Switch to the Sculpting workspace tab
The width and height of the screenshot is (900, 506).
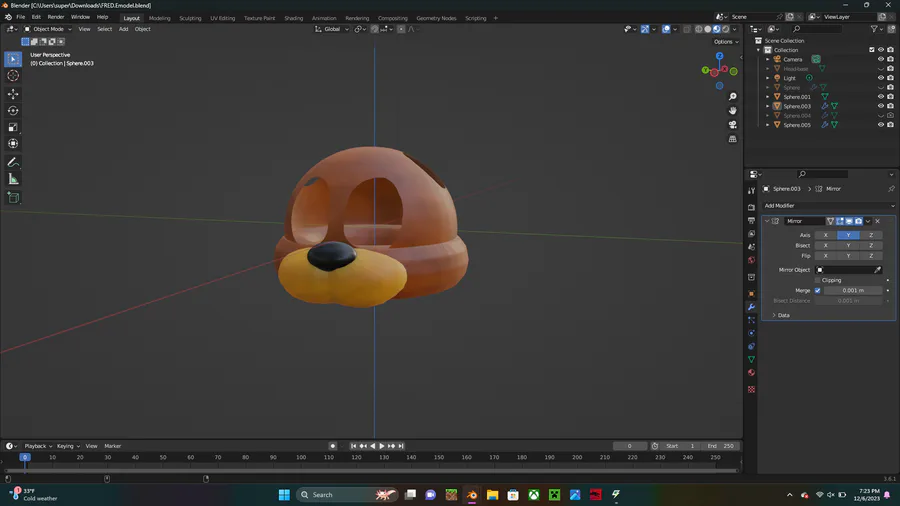(190, 18)
